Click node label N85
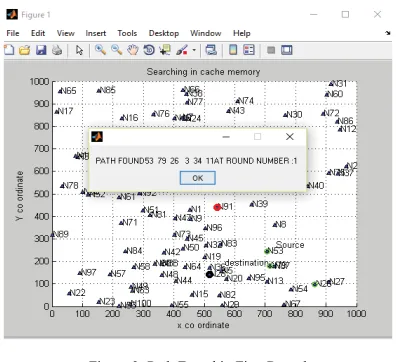 (108, 90)
